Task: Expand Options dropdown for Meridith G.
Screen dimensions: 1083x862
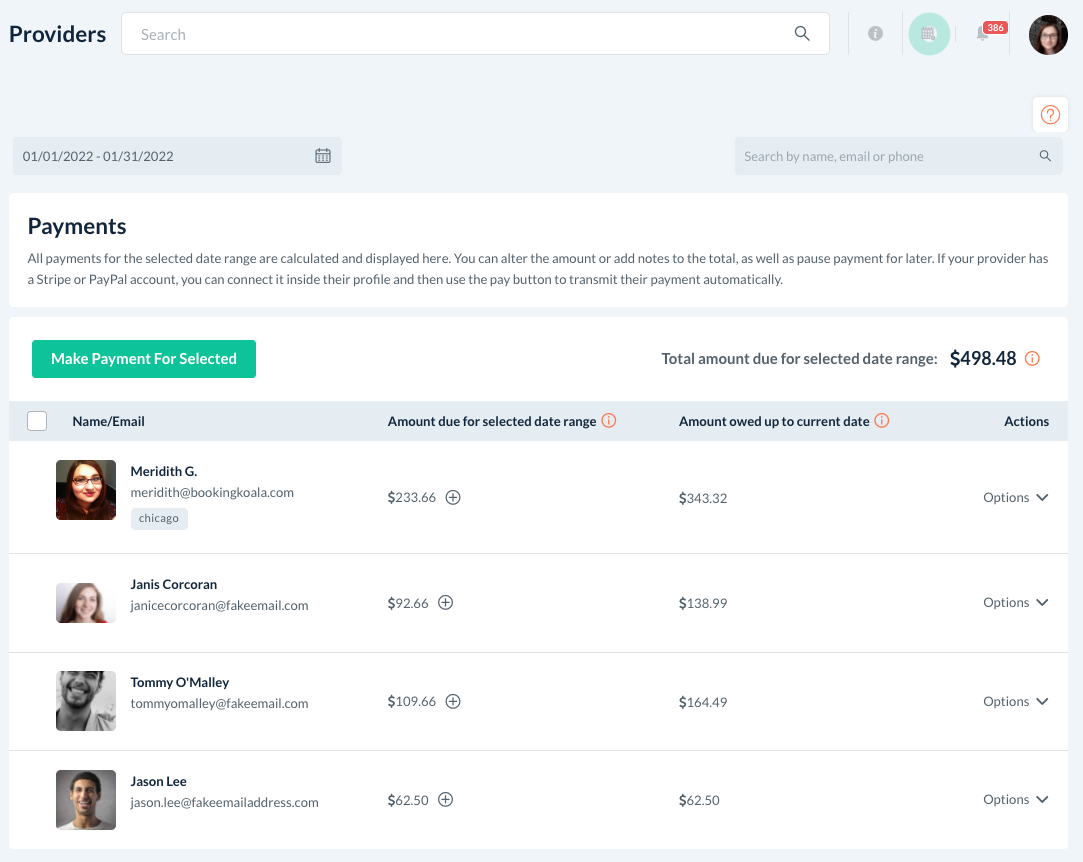Action: (1015, 498)
